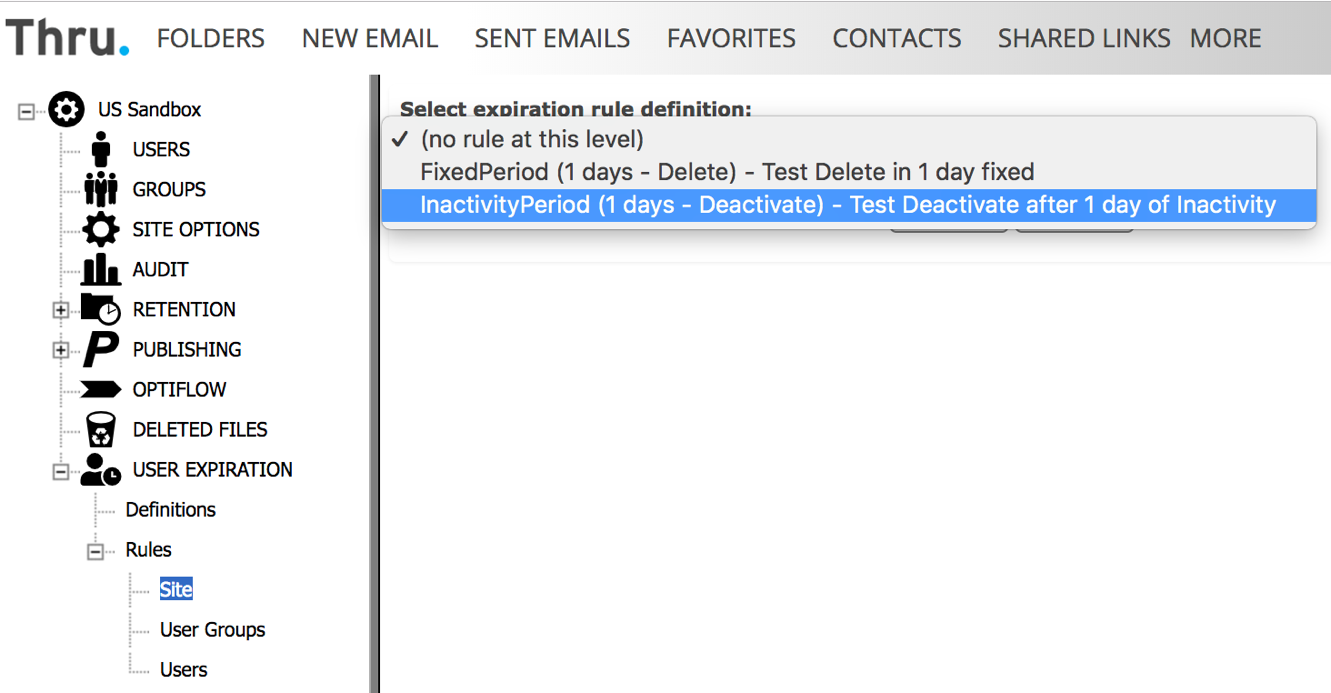1331x693 pixels.
Task: Click the Groups people icon
Action: tap(101, 189)
